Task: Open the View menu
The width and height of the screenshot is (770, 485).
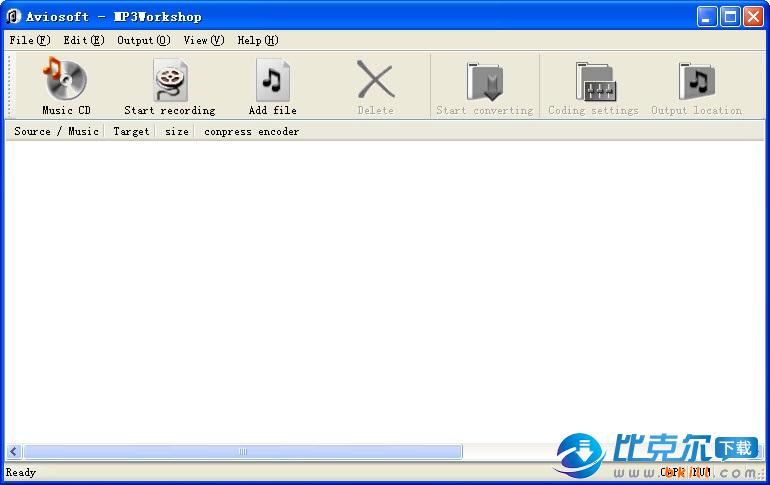Action: point(203,40)
